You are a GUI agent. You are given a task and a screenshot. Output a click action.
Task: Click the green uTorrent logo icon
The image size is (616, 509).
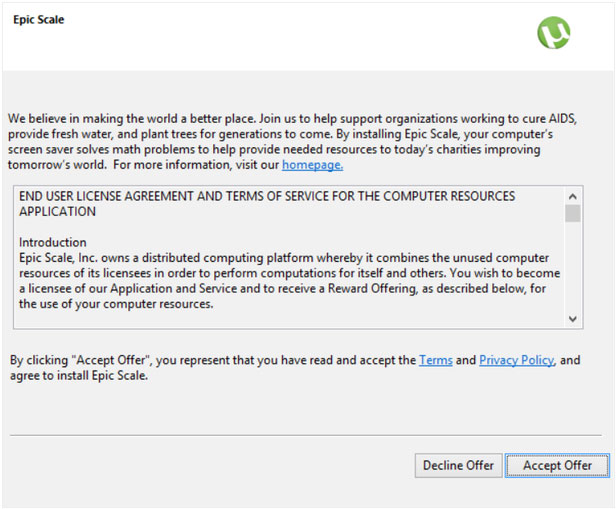tap(553, 33)
